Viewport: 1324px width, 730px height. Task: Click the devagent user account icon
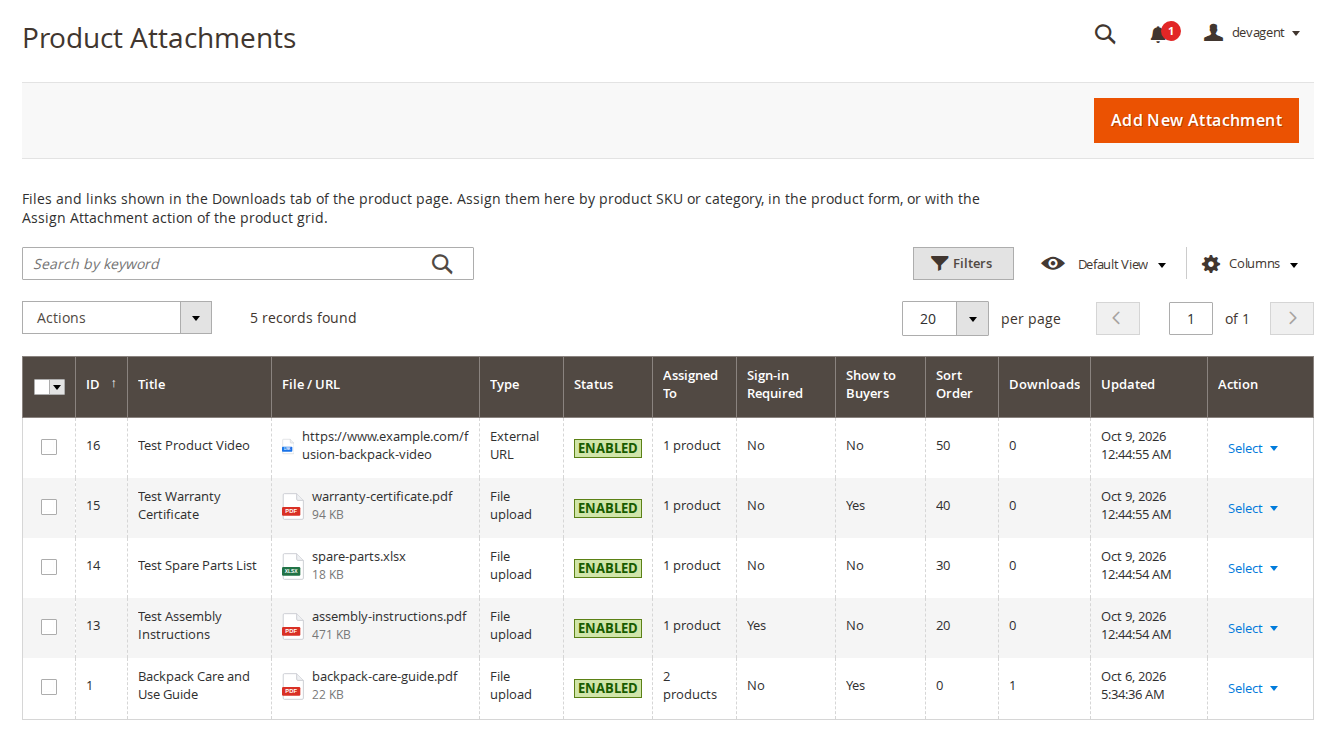pos(1213,33)
